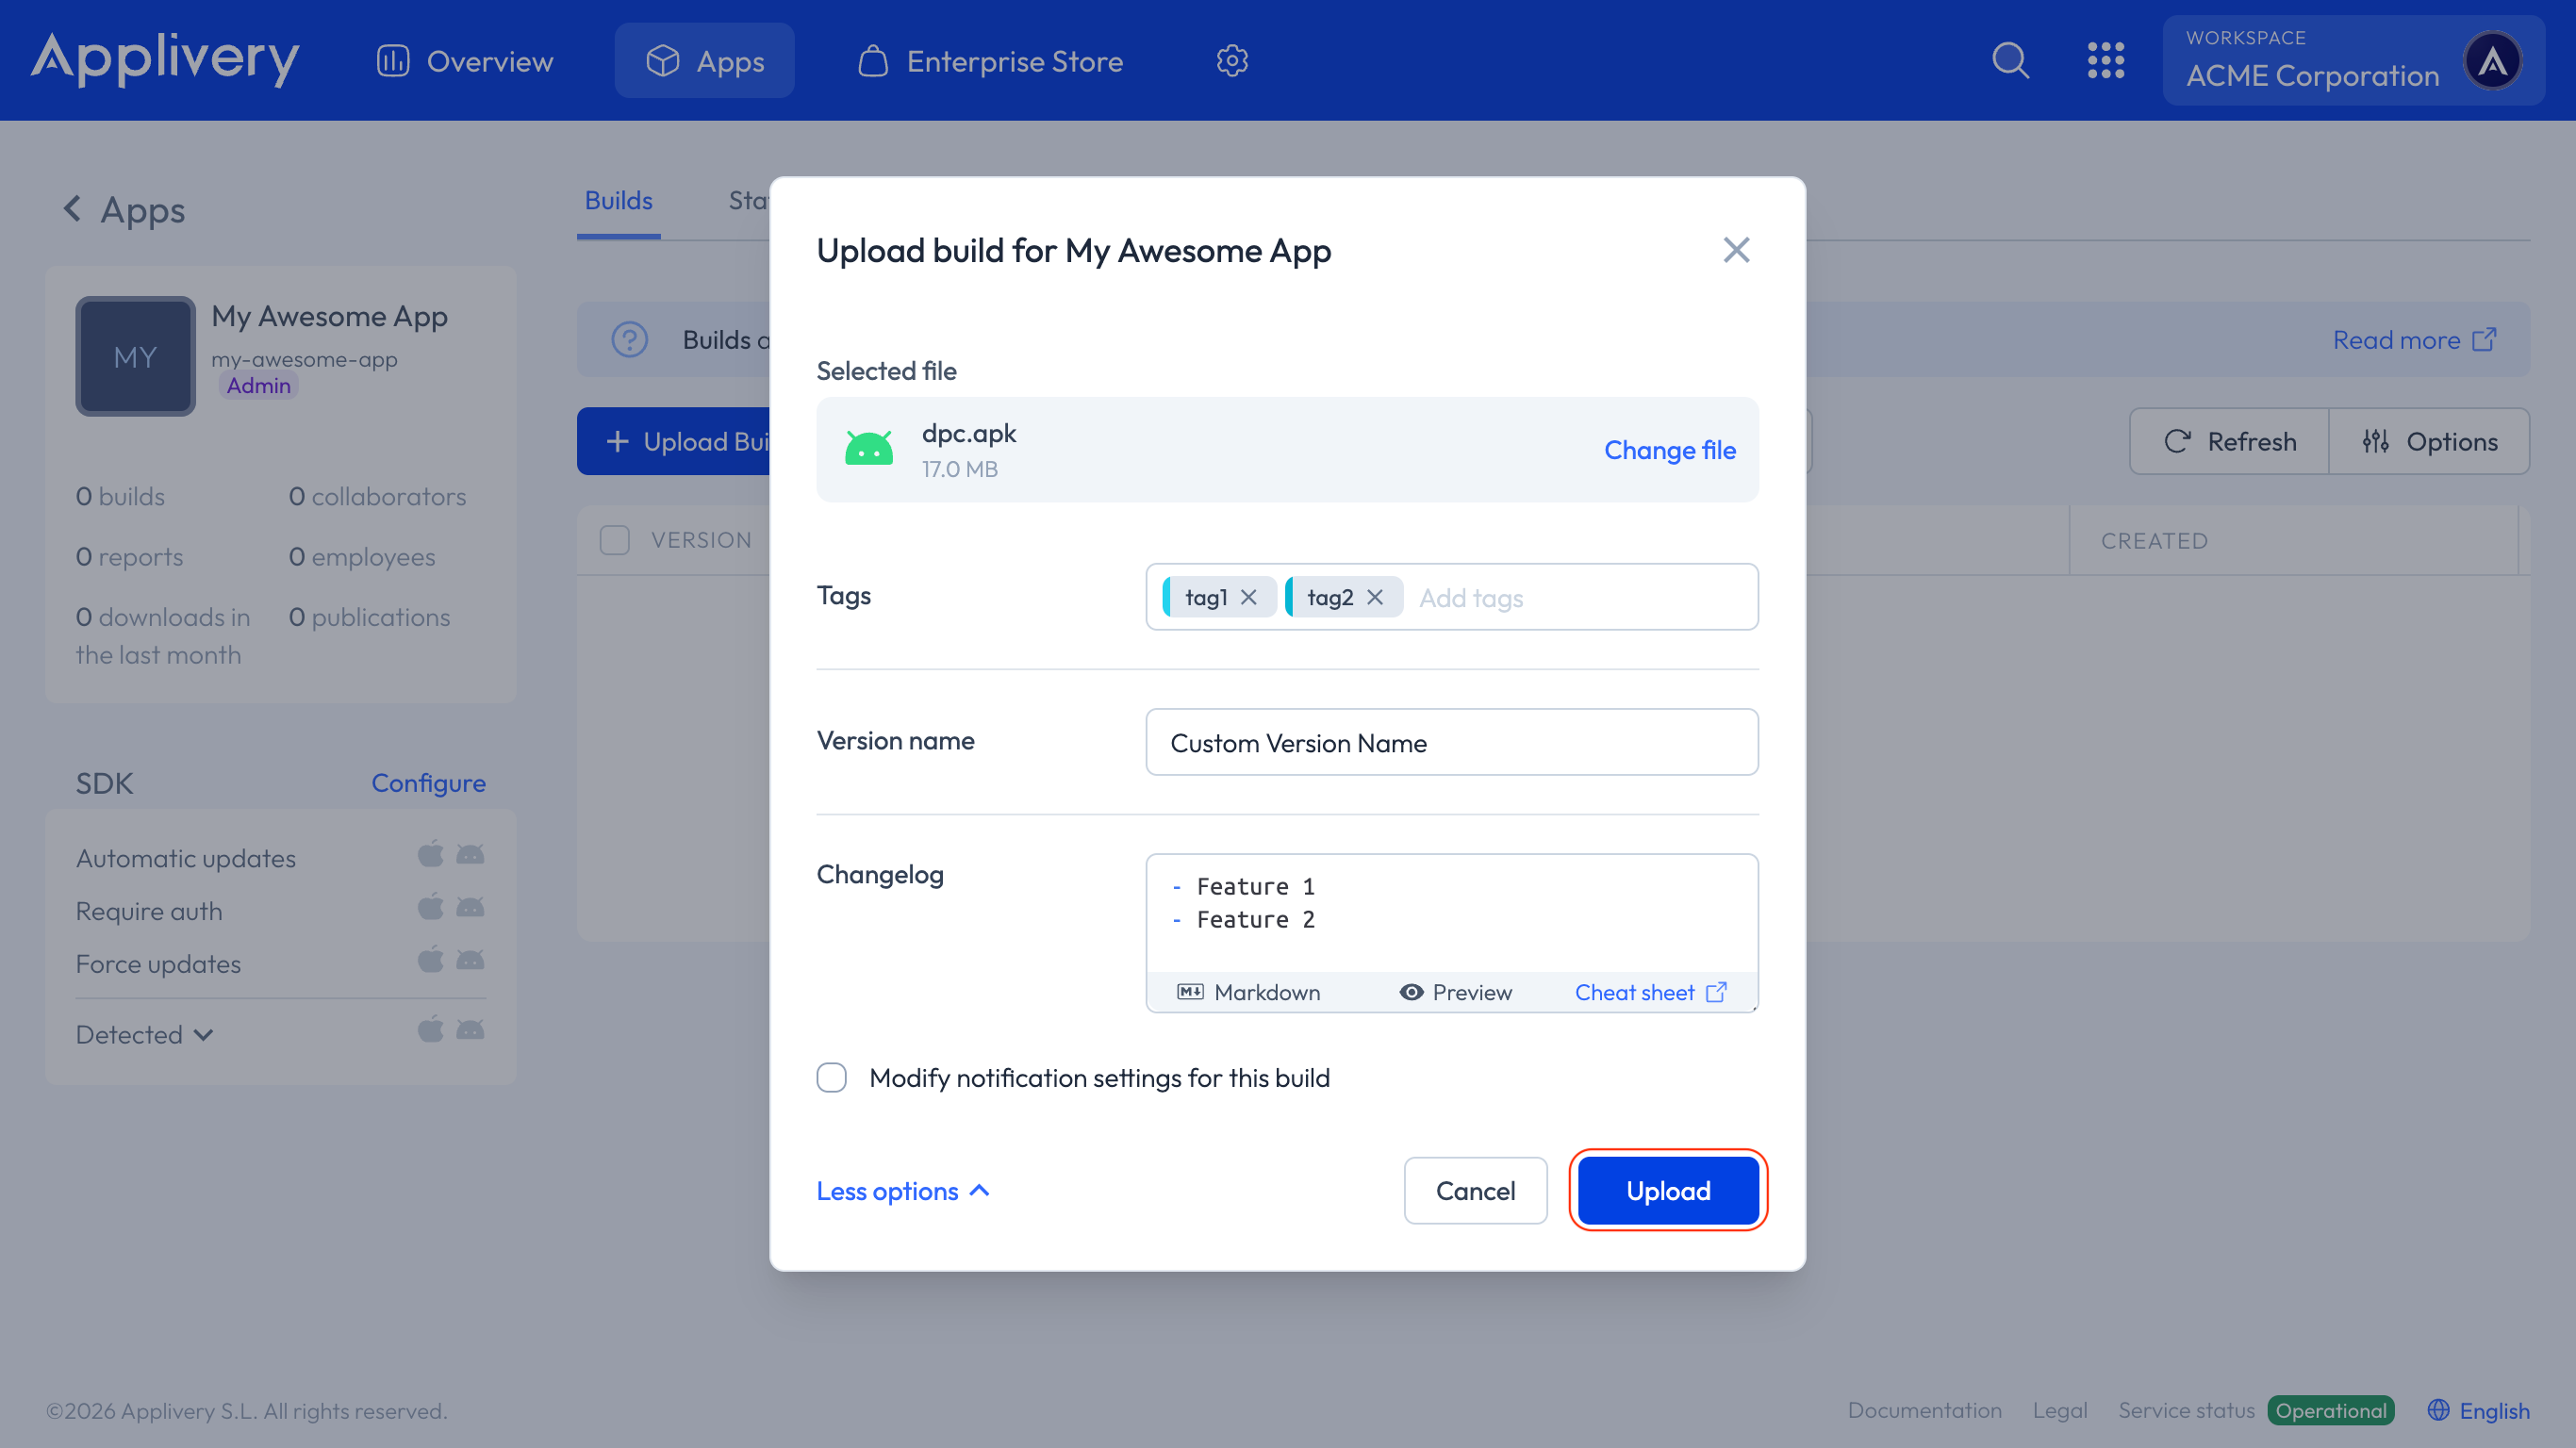The image size is (2576, 1448).
Task: Open the Markdown Cheat sheet link
Action: (1649, 992)
